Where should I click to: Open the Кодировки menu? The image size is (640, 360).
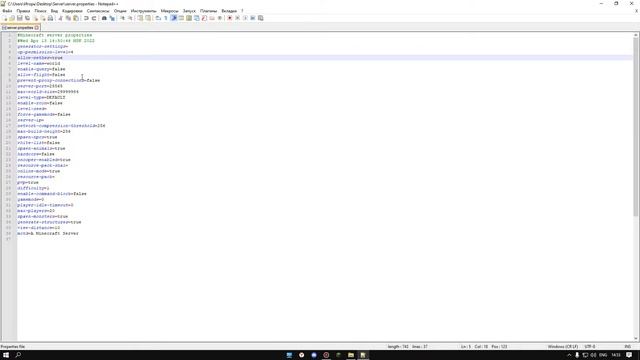point(72,11)
